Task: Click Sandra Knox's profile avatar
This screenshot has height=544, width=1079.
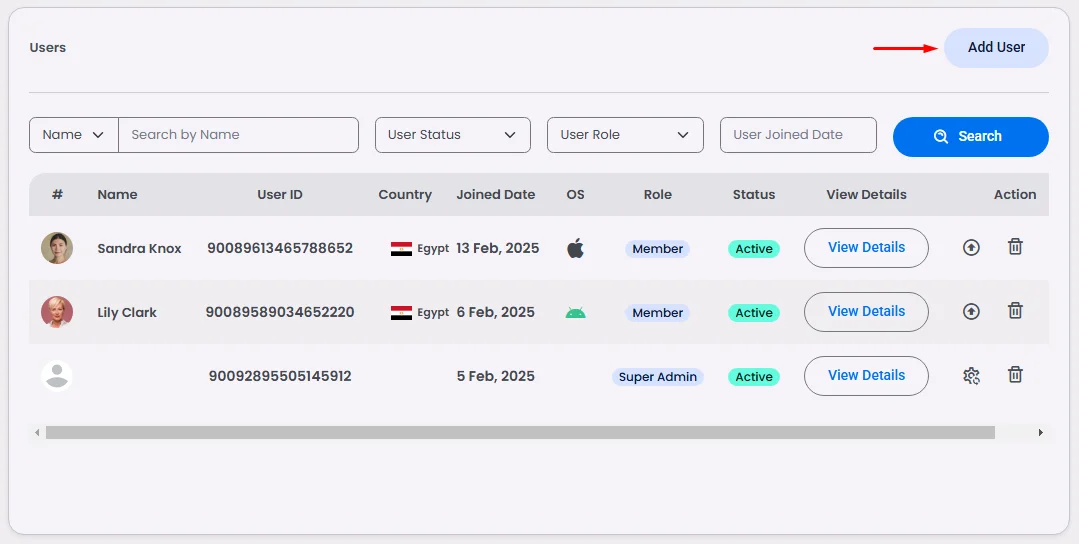Action: pos(57,248)
